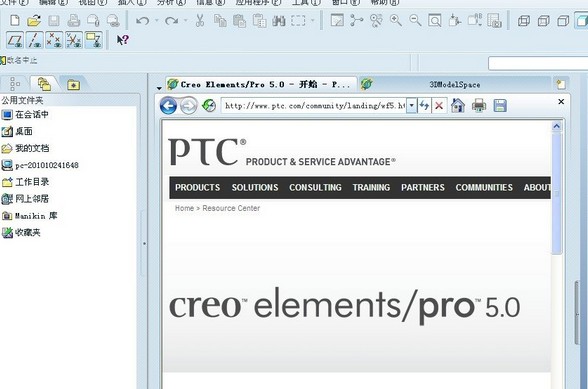Click the Cut scissors icon
The width and height of the screenshot is (588, 389).
point(200,20)
